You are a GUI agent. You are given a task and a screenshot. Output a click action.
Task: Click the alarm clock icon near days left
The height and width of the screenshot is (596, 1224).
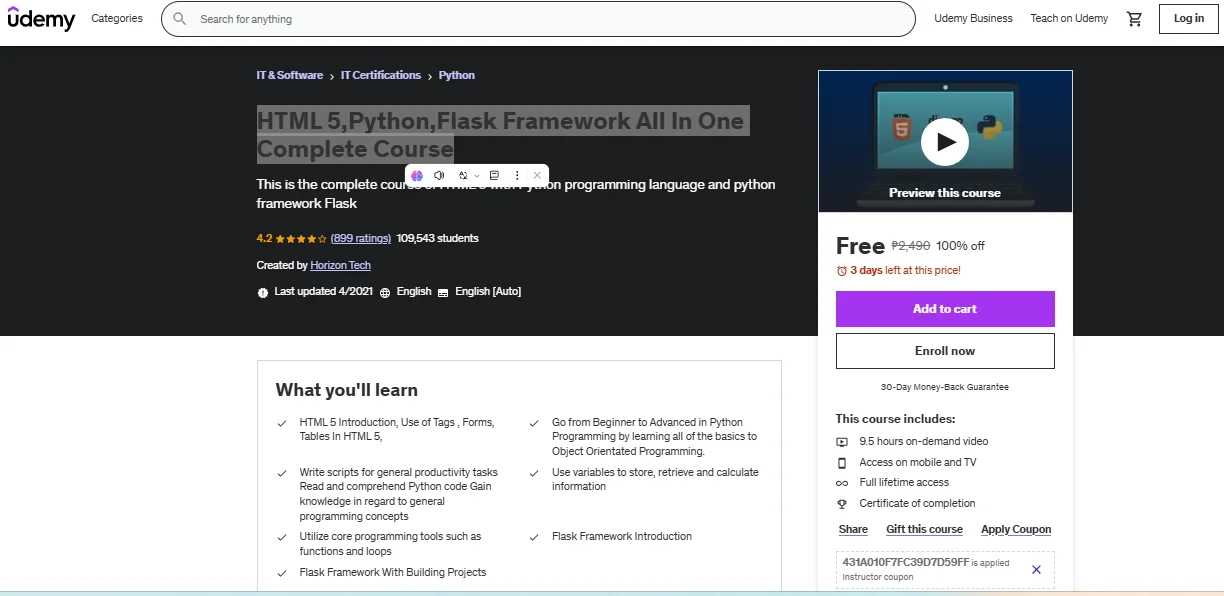(x=841, y=270)
